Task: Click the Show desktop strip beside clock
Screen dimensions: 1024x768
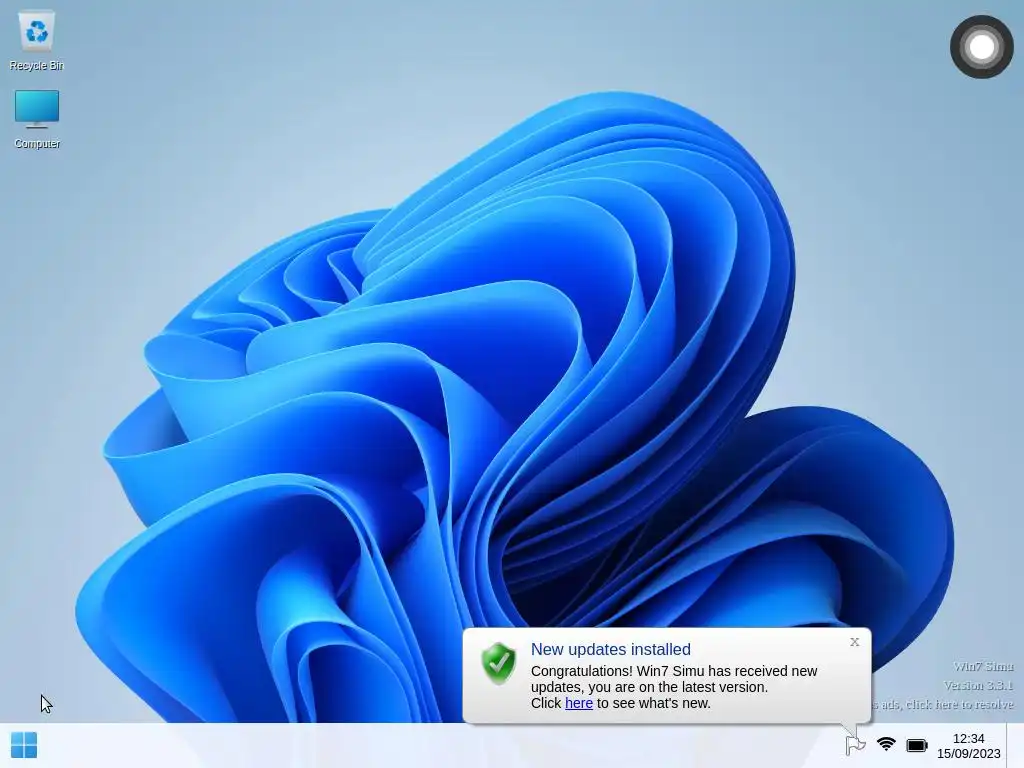Action: point(1015,745)
